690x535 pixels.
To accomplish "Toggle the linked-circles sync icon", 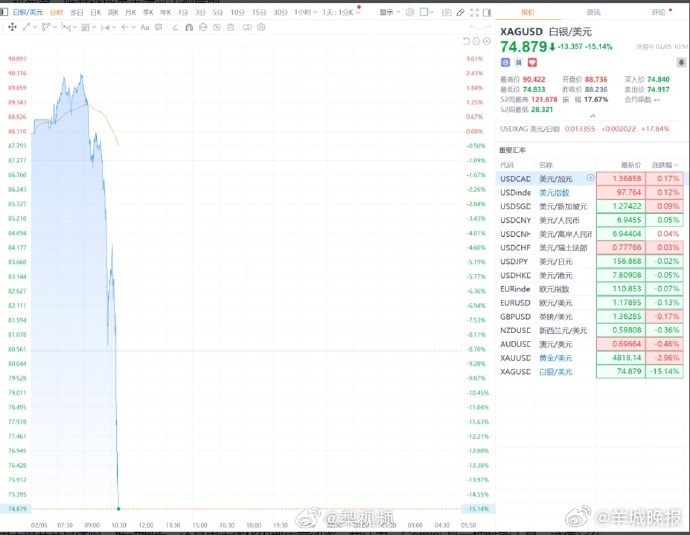I will click(247, 27).
